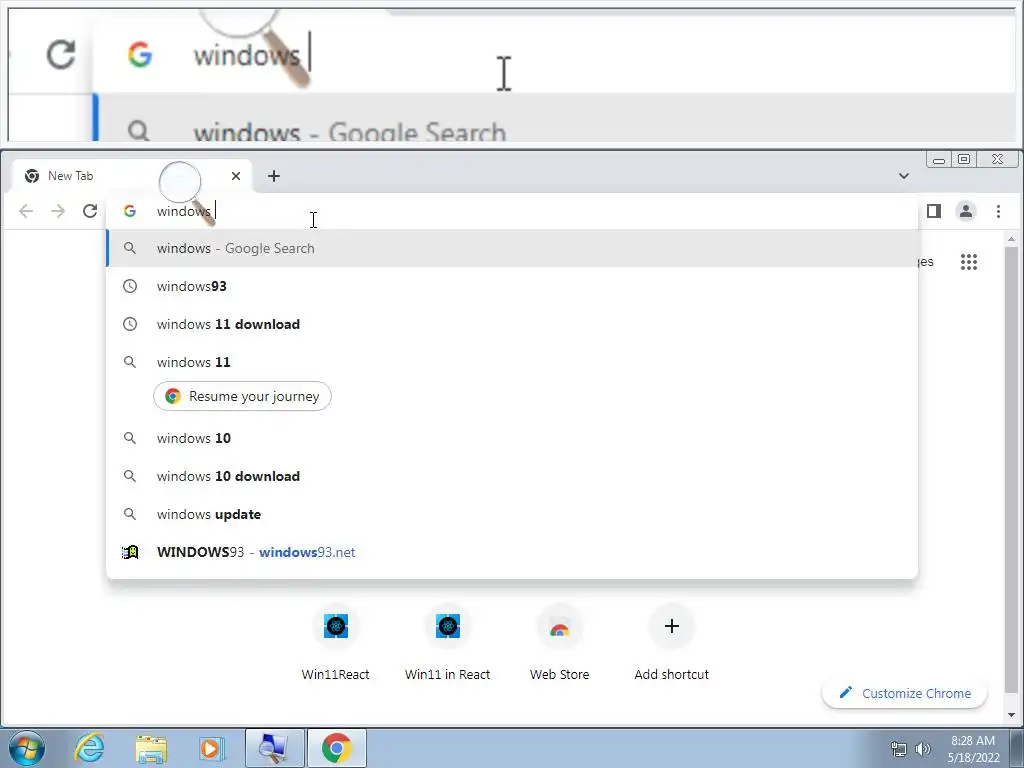Click the Add shortcut tile
1024x768 pixels.
coord(671,643)
